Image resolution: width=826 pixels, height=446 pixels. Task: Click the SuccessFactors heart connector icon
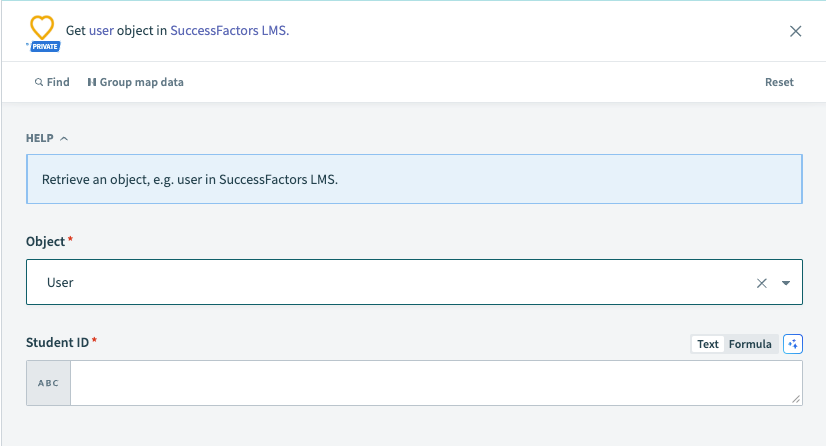[42, 27]
